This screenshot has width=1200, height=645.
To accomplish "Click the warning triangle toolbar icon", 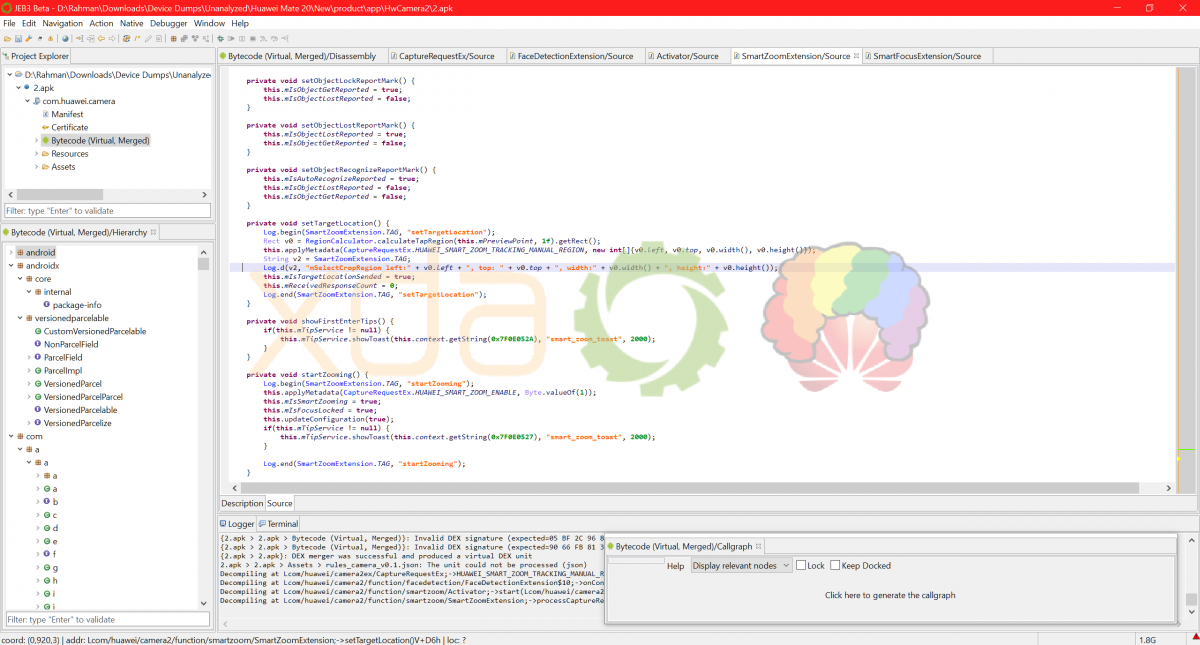I will [51, 39].
